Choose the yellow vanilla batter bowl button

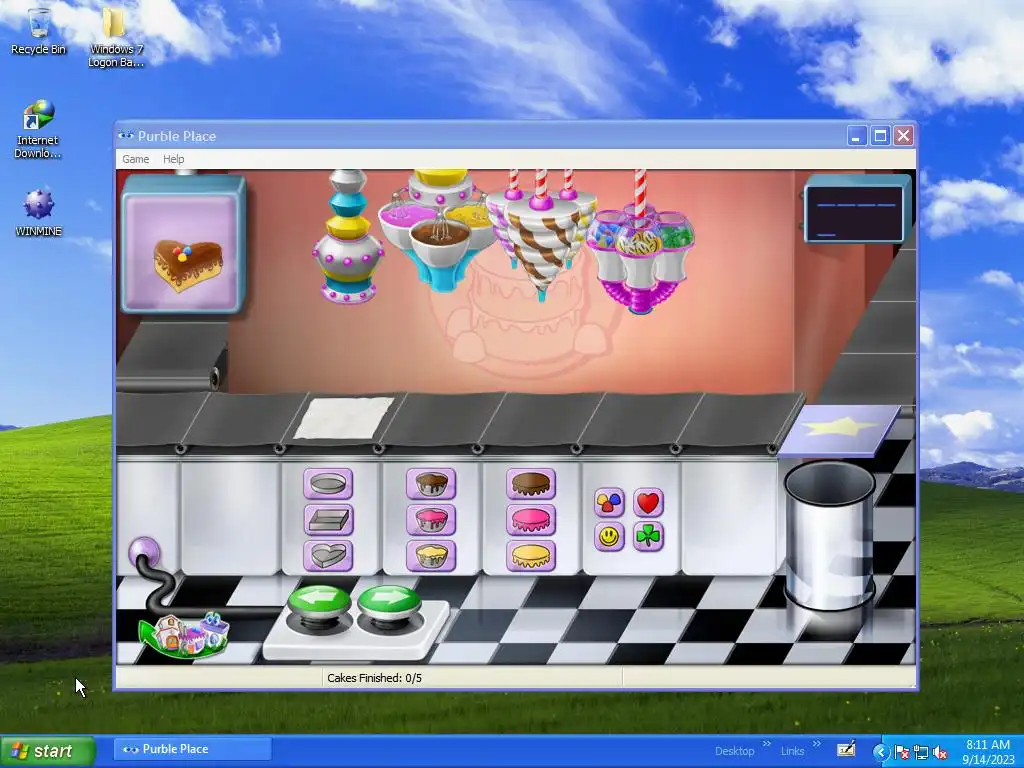point(431,556)
